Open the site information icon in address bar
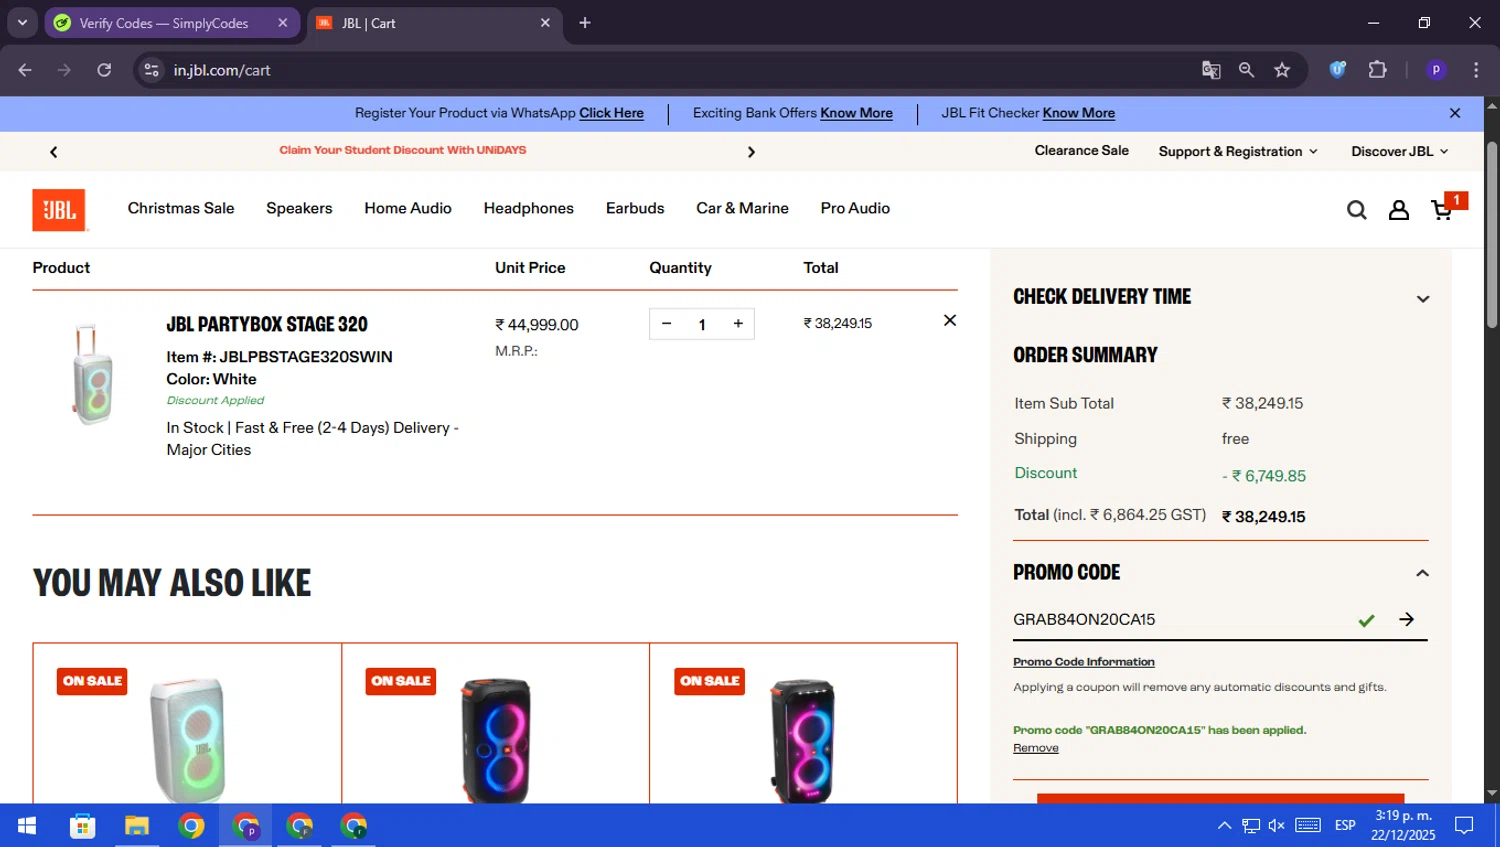The width and height of the screenshot is (1500, 847). pos(151,70)
